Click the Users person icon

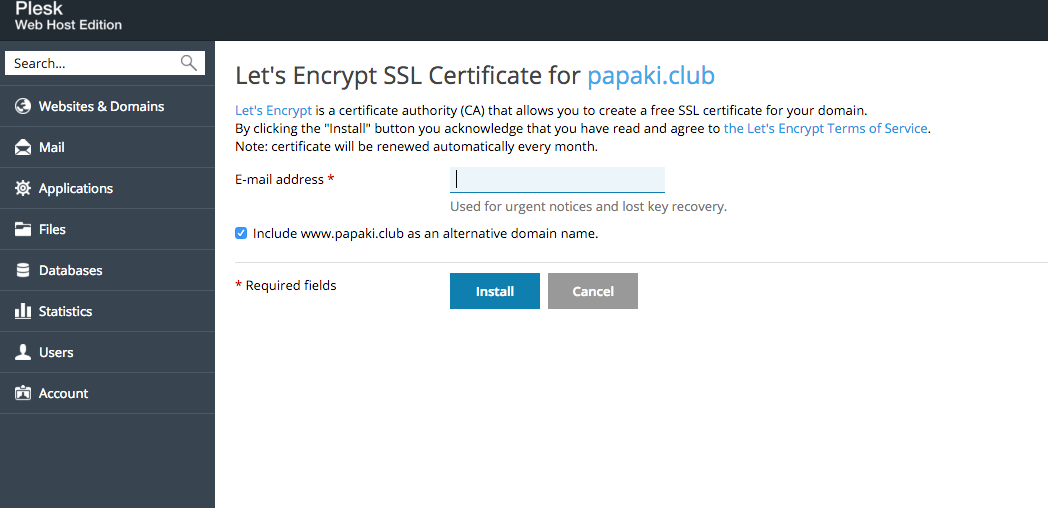click(23, 352)
